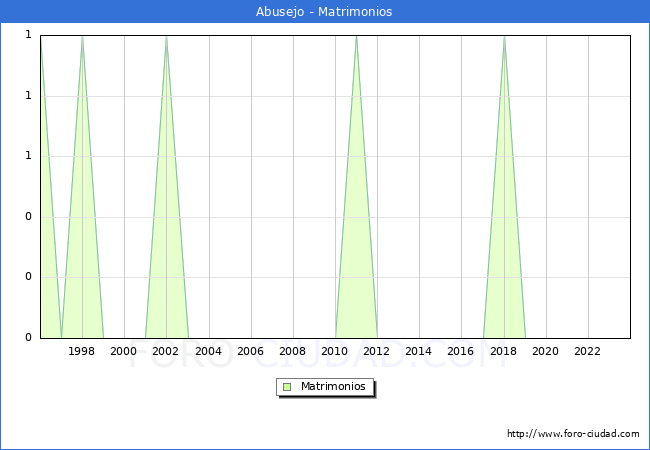650x450 pixels.
Task: Select the 2012 label on the axis
Action: (x=377, y=351)
